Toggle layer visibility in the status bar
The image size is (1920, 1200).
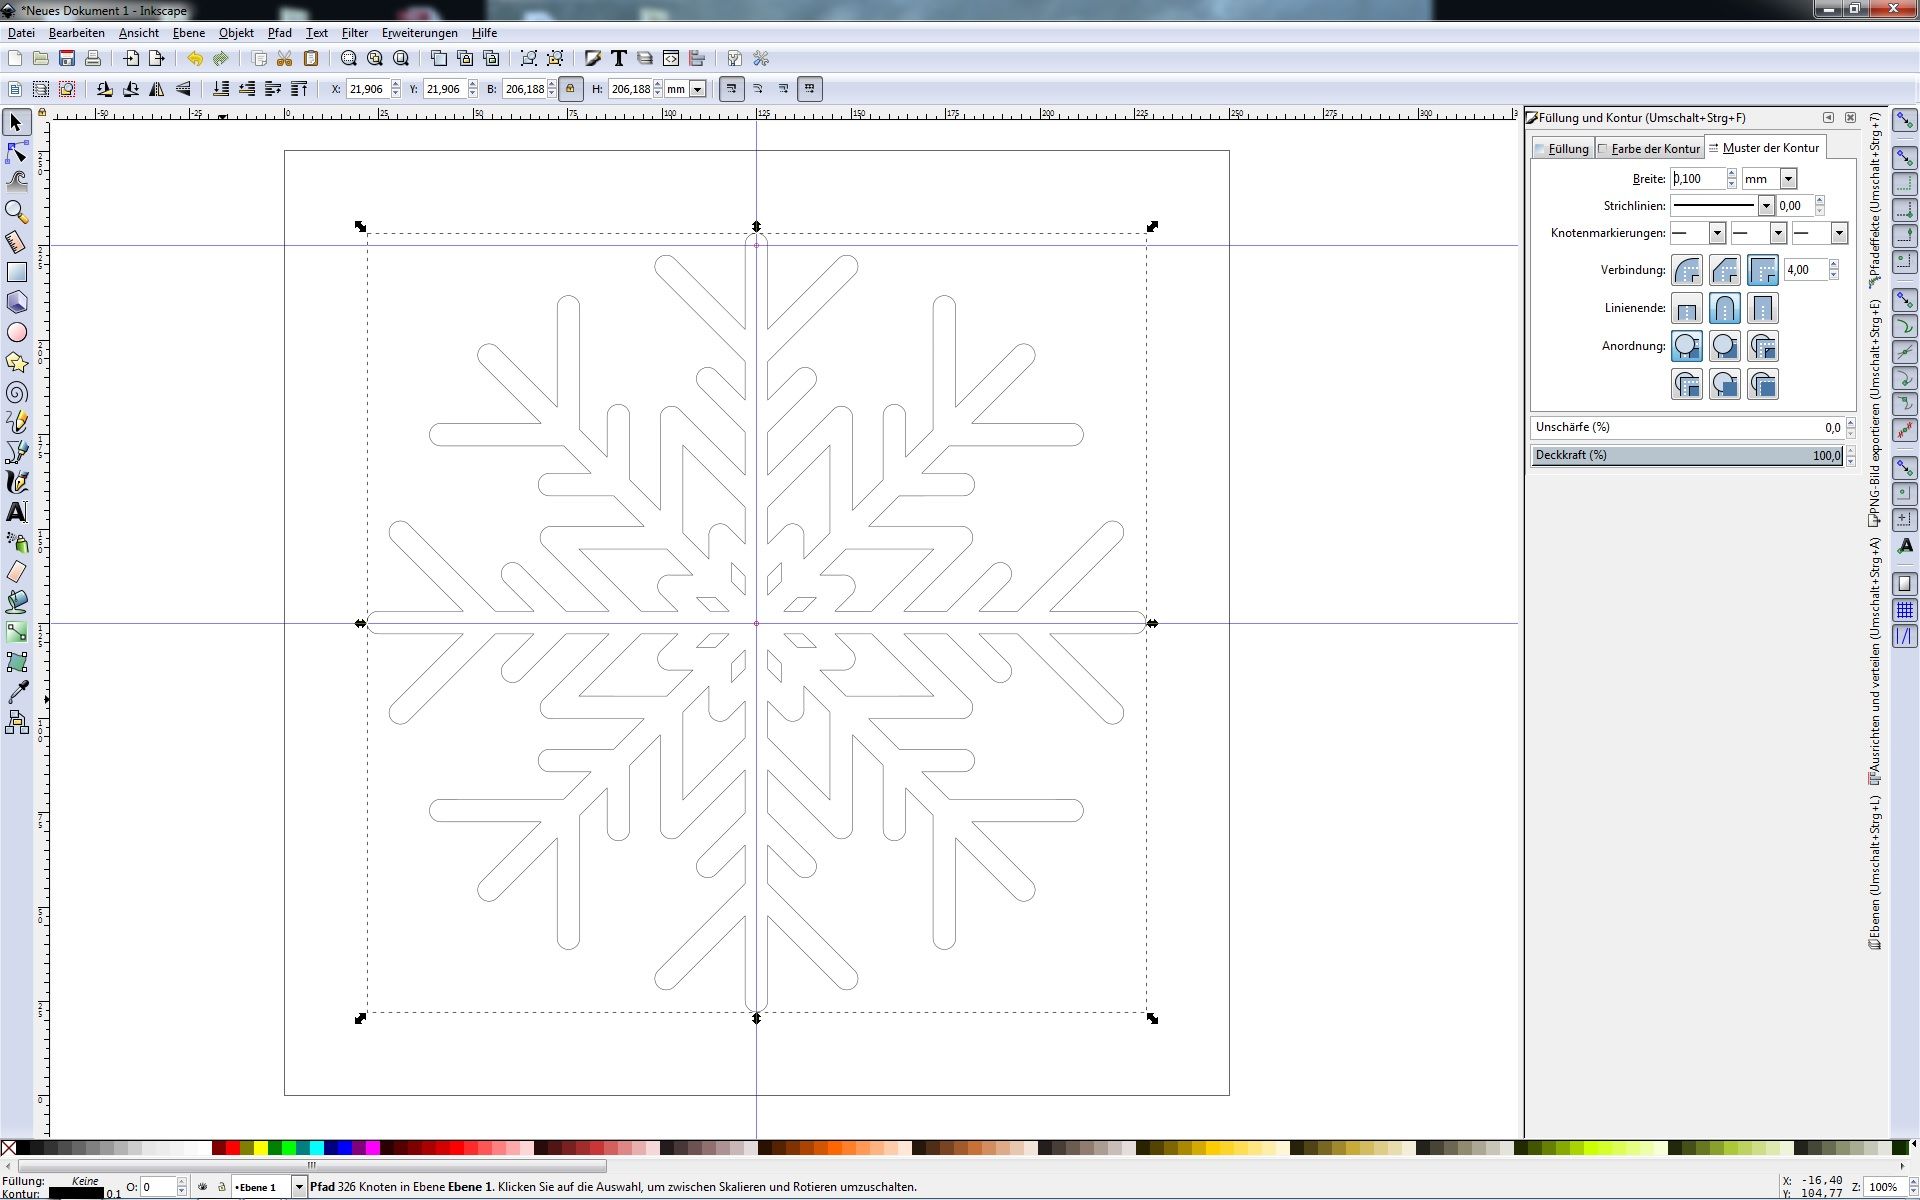click(204, 1187)
